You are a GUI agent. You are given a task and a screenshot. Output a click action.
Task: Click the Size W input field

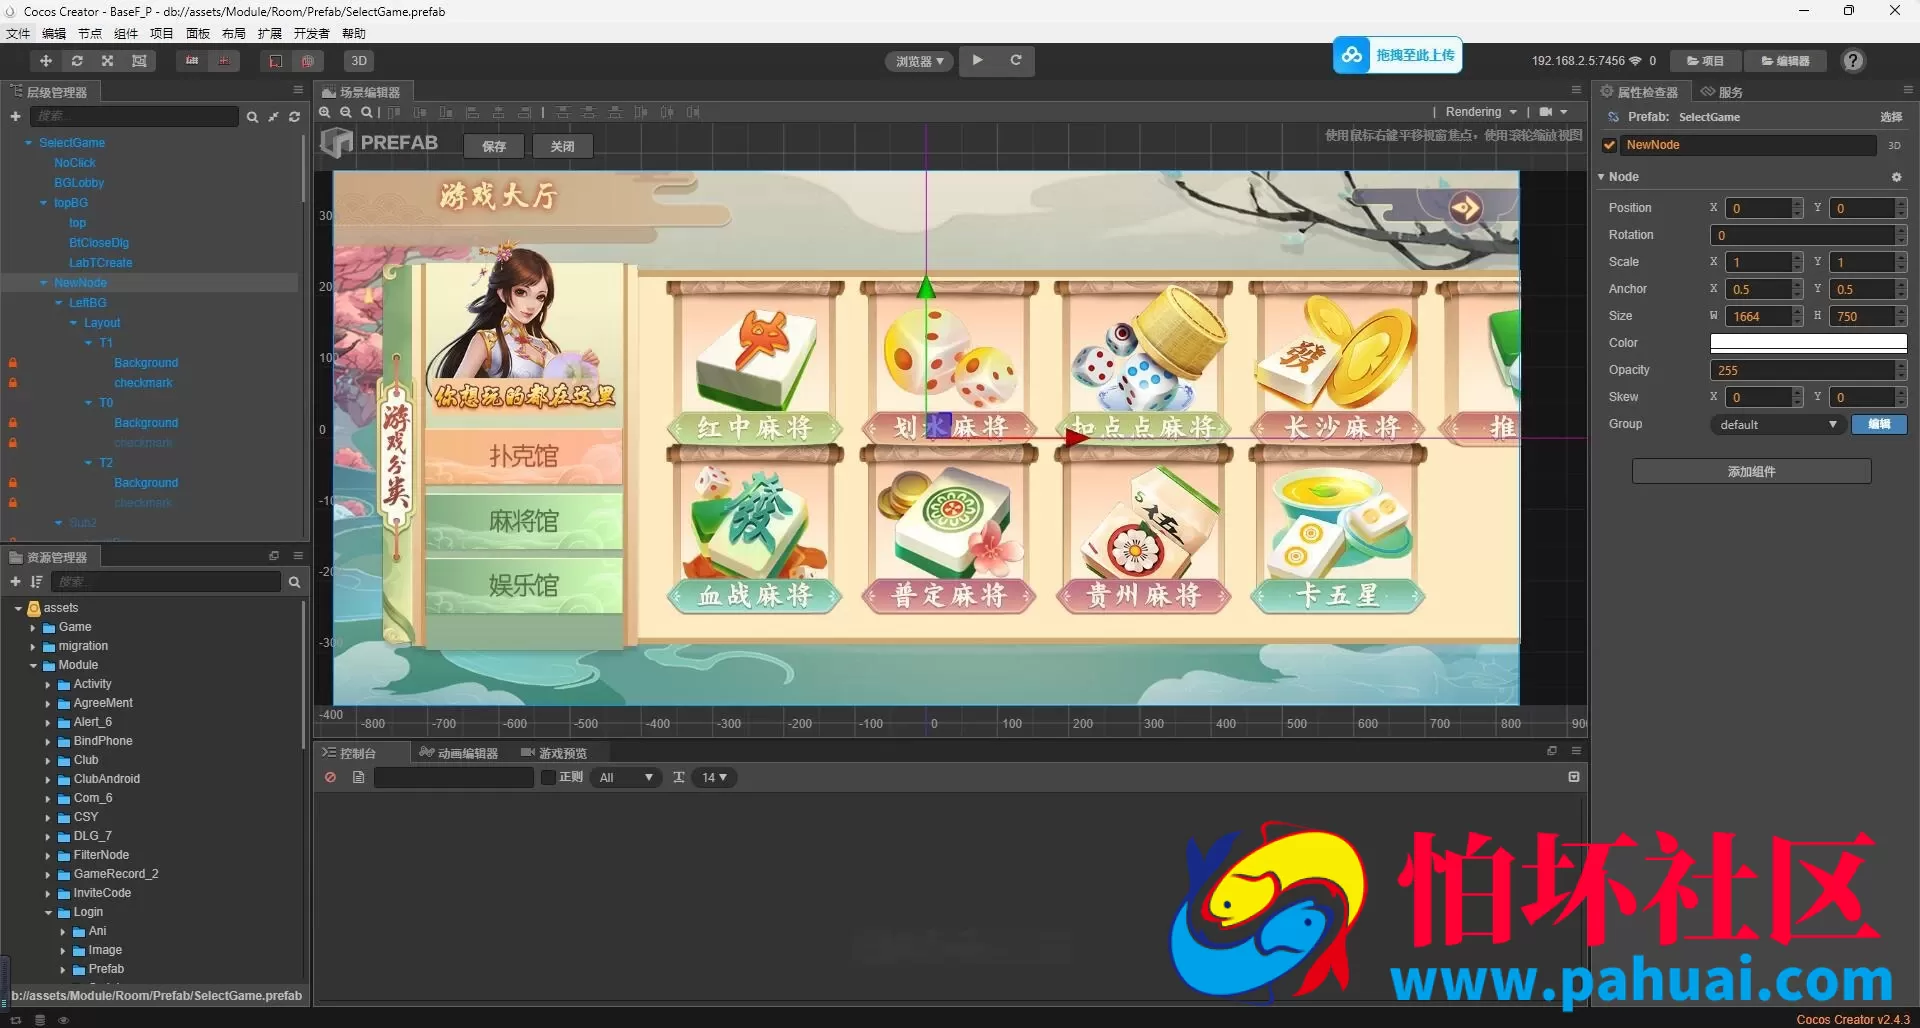click(1758, 316)
